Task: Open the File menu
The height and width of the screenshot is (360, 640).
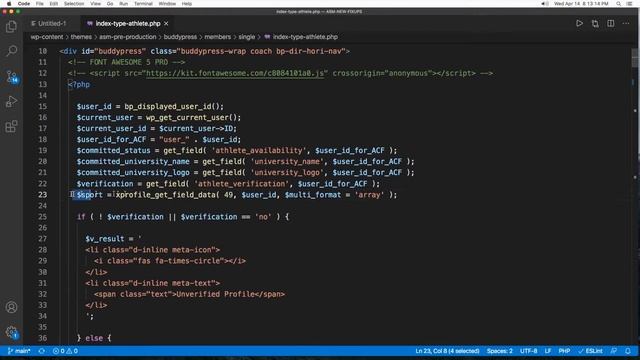Action: point(40,4)
